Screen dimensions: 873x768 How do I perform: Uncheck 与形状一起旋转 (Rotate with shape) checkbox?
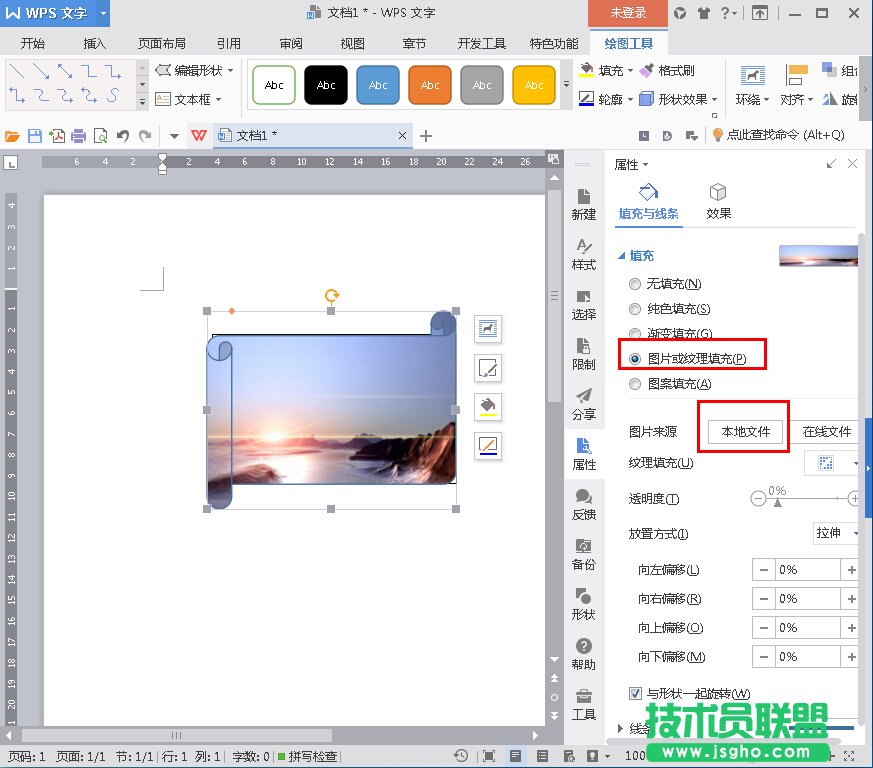635,693
